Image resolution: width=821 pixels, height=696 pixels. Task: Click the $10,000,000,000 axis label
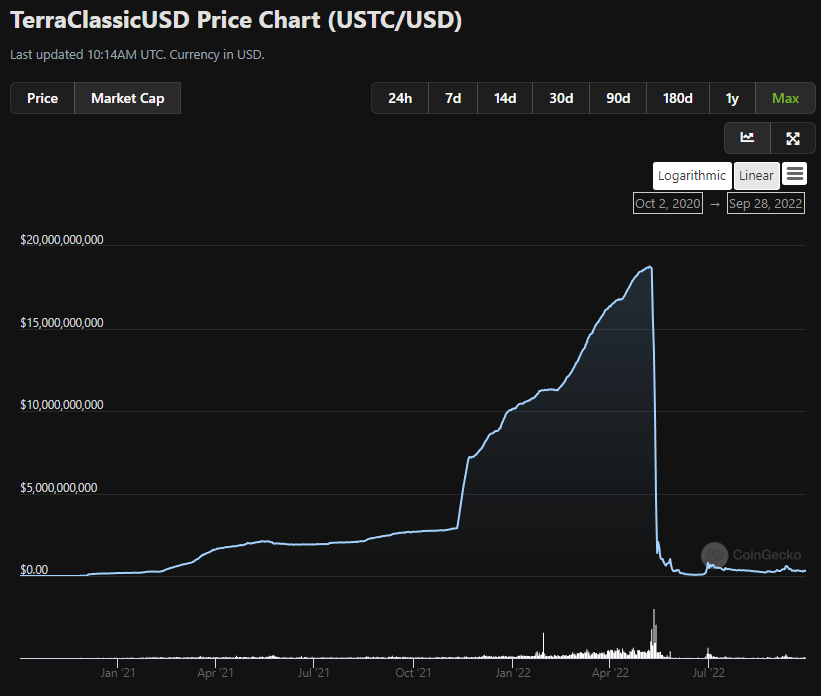62,405
